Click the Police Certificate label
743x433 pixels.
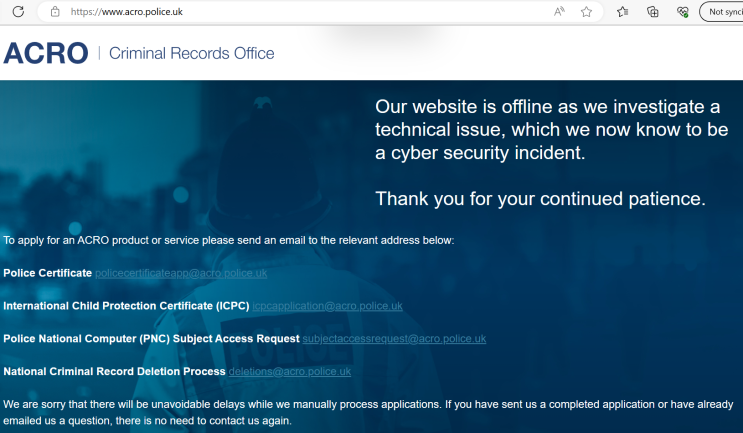point(47,273)
